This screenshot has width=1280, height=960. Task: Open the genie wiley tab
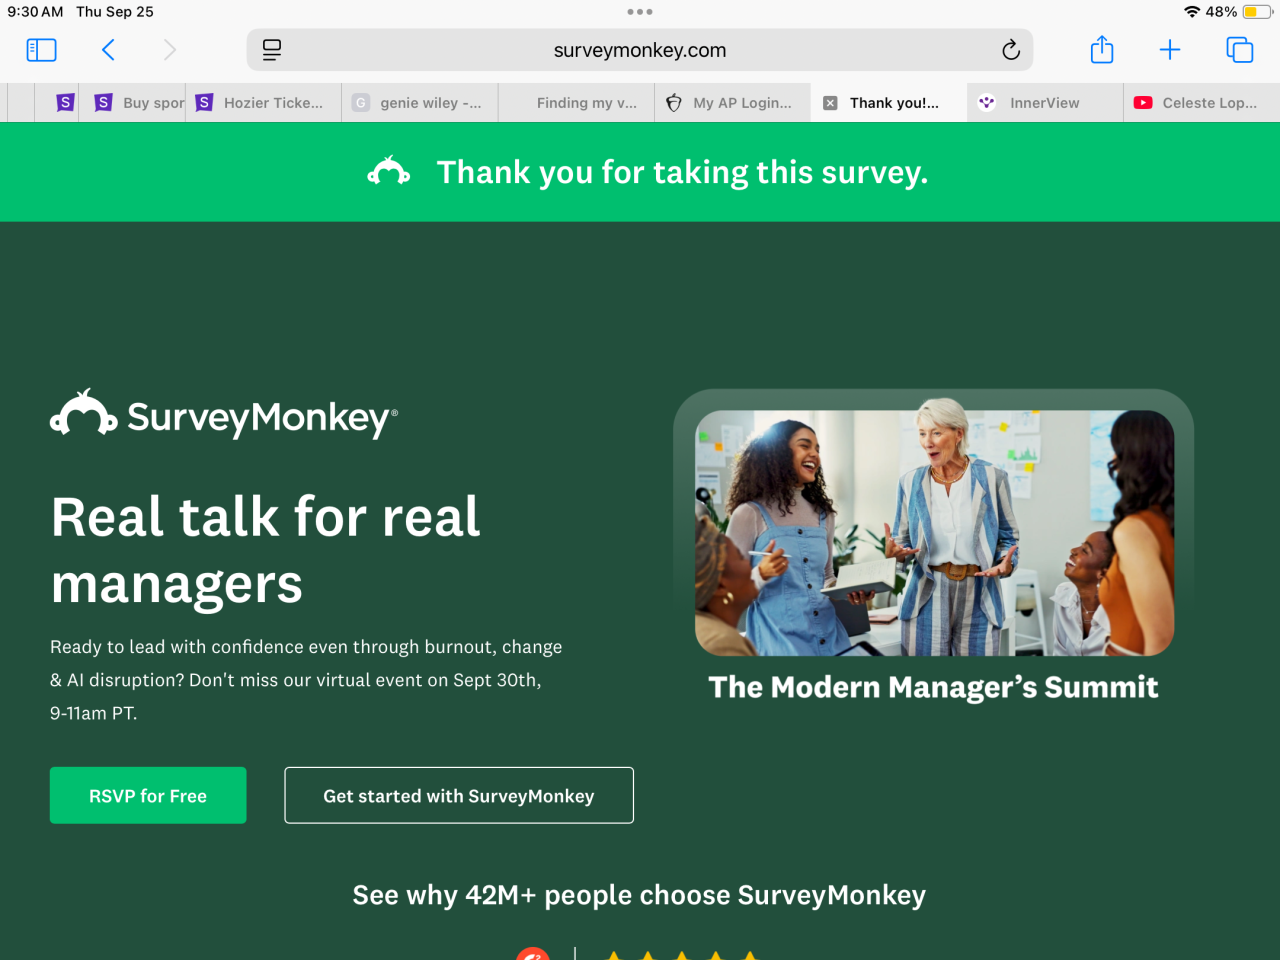420,103
